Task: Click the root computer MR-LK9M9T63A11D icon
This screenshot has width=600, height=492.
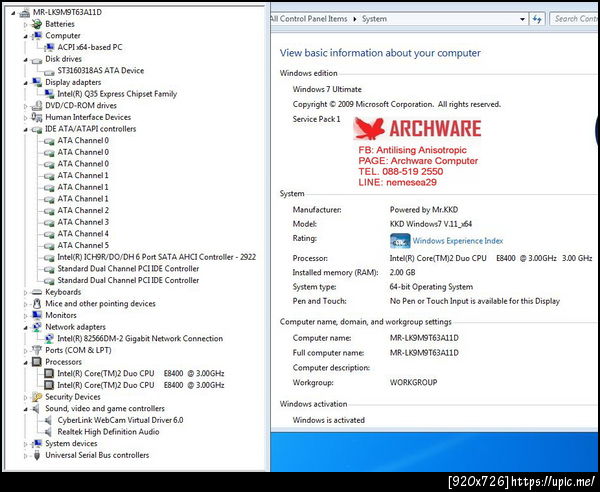Action: [x=24, y=13]
